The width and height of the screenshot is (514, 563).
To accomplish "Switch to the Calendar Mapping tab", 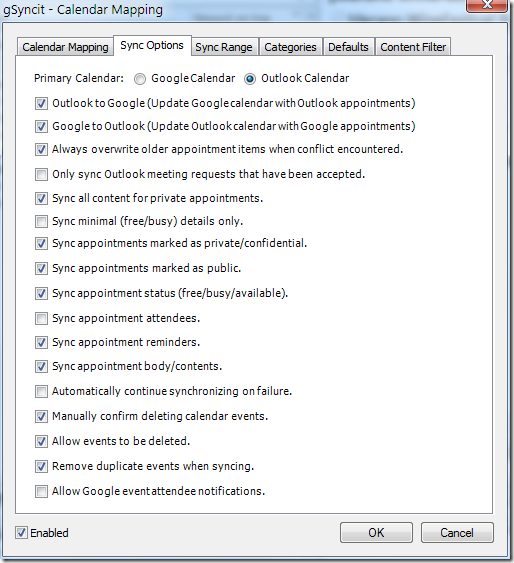I will pyautogui.click(x=65, y=47).
